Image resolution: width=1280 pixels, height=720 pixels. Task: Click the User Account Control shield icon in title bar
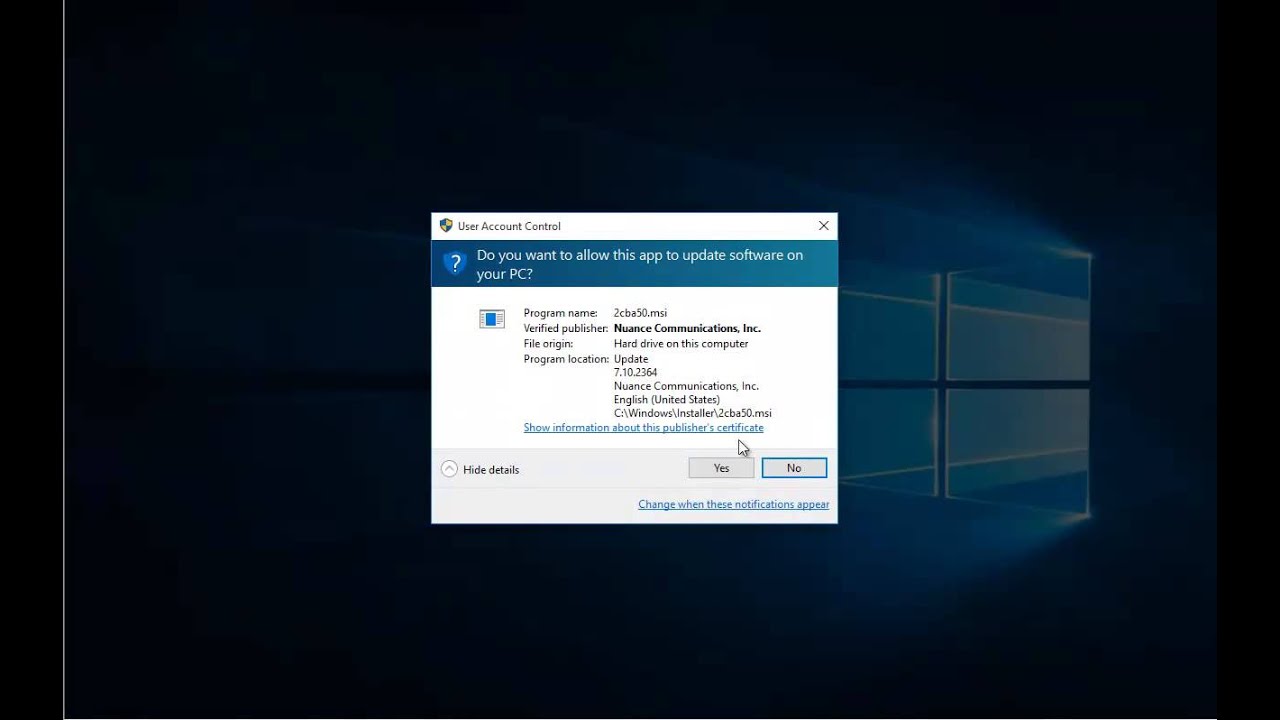tap(446, 226)
